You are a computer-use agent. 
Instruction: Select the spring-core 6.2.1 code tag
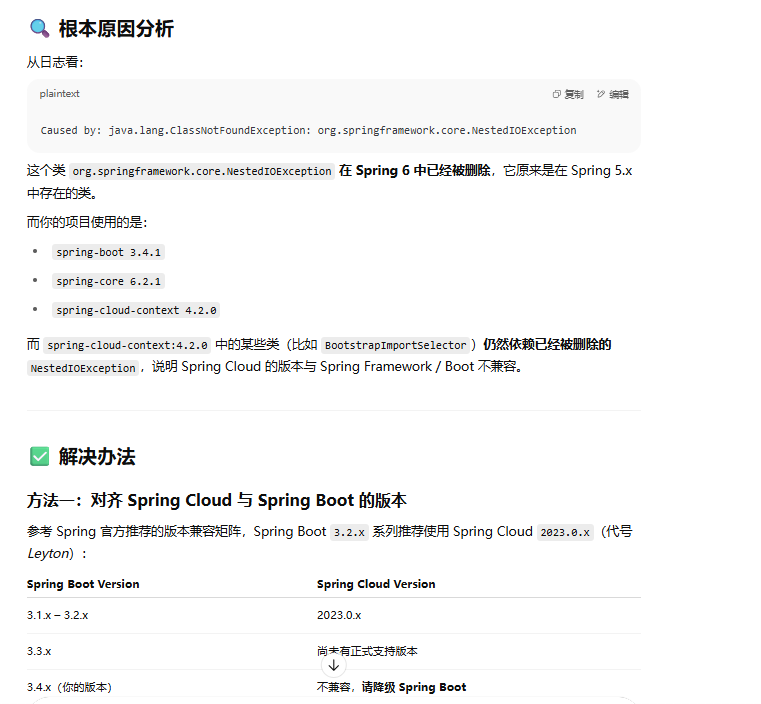[x=109, y=281]
